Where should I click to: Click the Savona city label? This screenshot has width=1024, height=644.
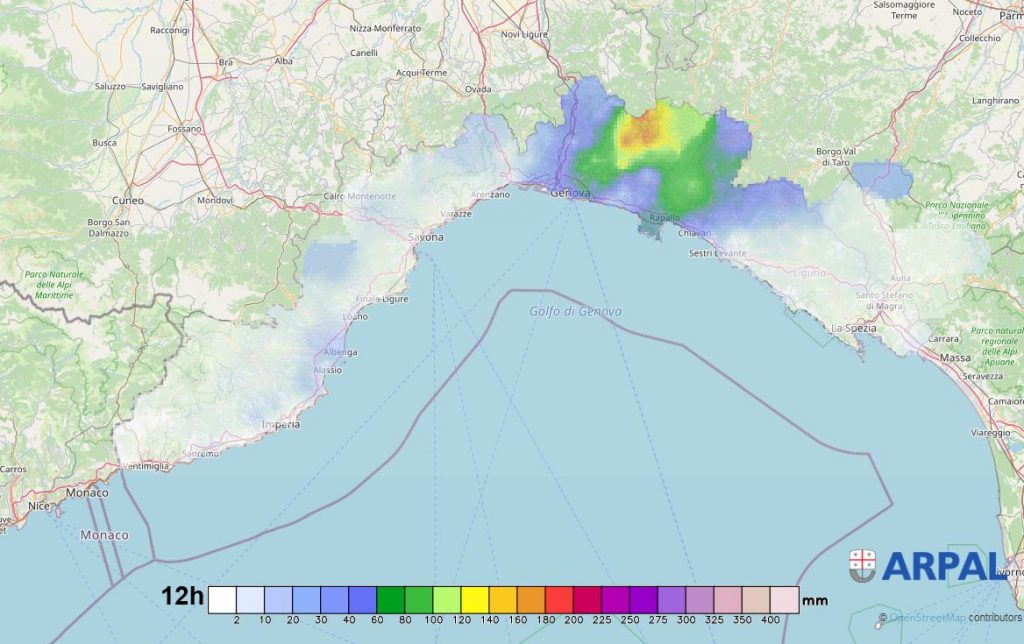[426, 237]
